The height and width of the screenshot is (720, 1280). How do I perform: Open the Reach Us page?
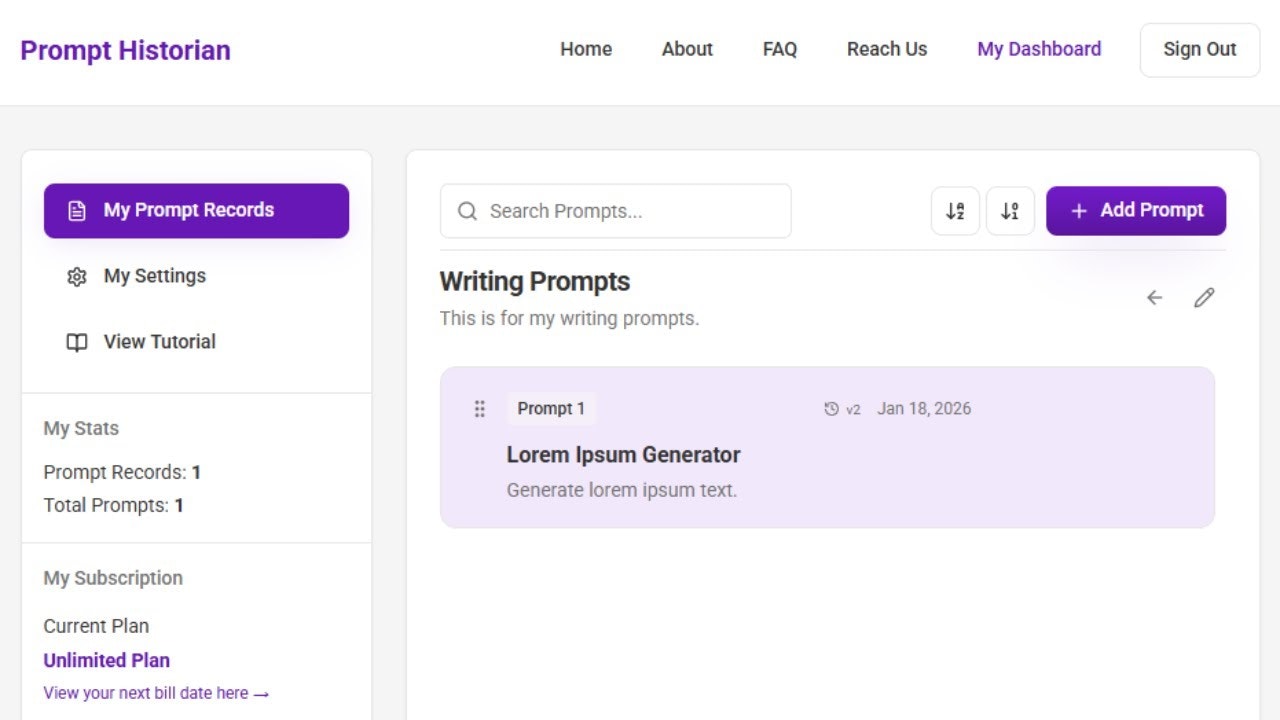coord(886,49)
